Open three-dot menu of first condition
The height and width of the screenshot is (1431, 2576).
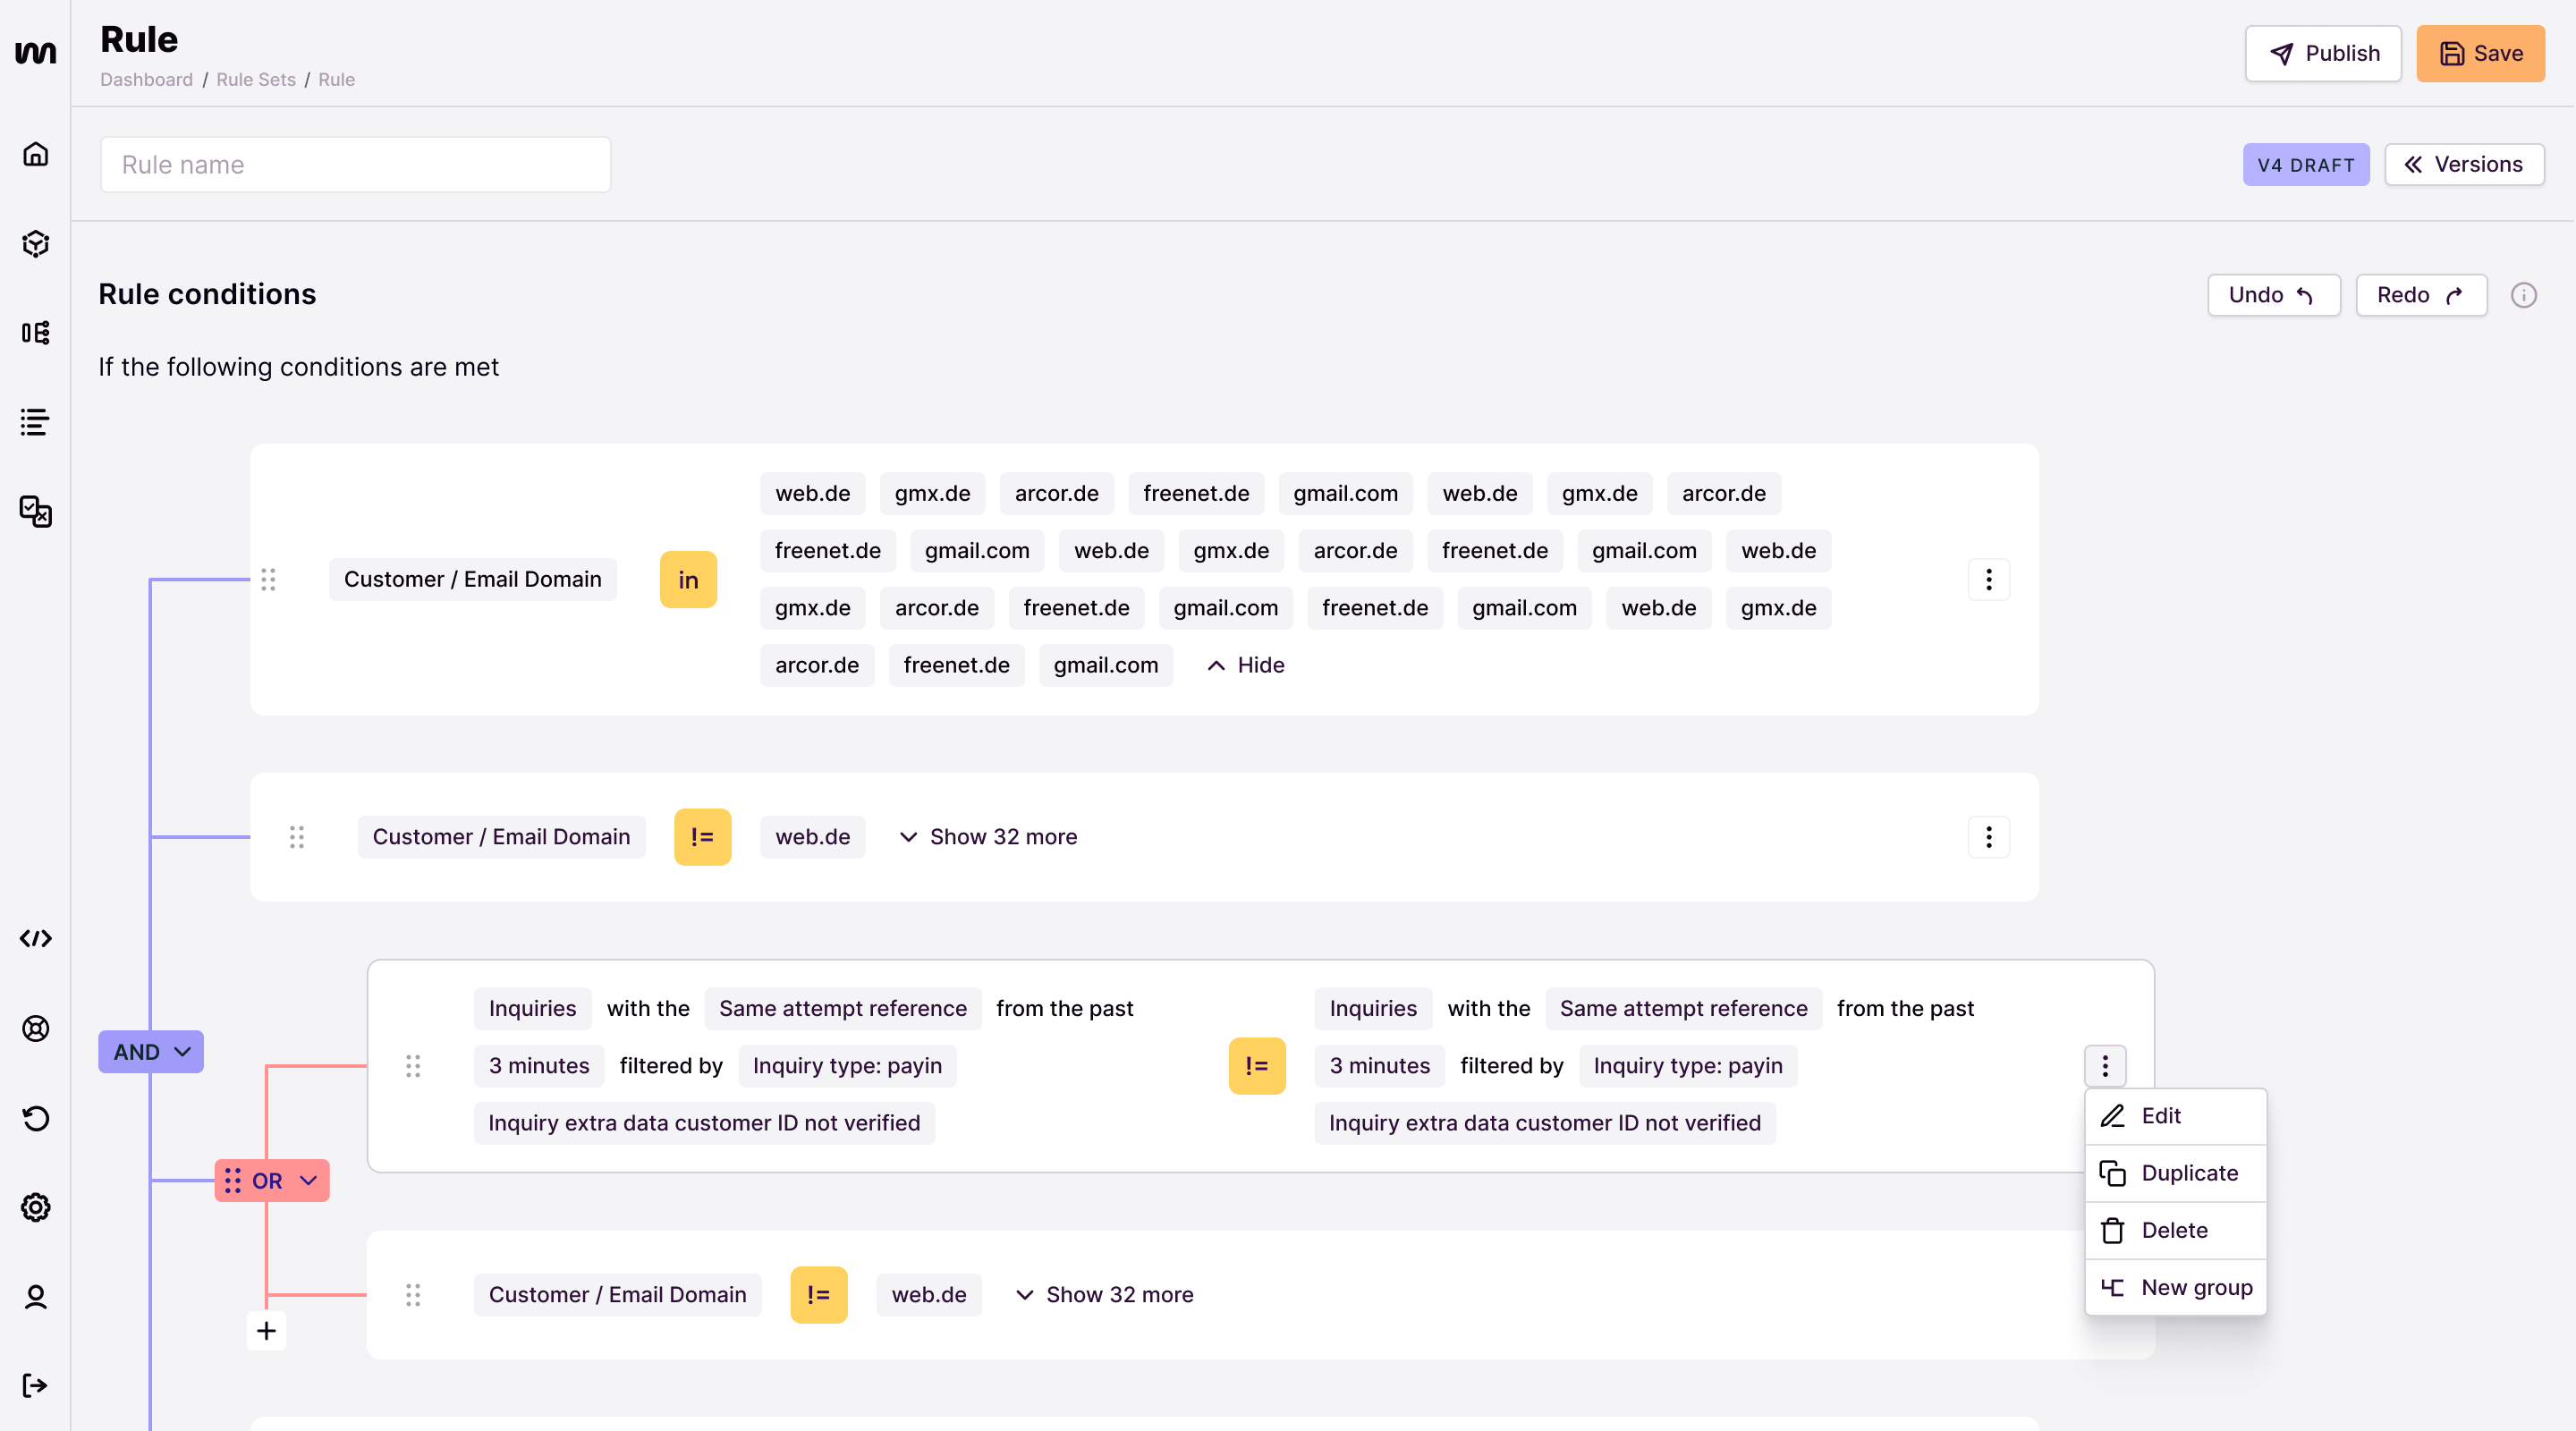(x=1988, y=579)
